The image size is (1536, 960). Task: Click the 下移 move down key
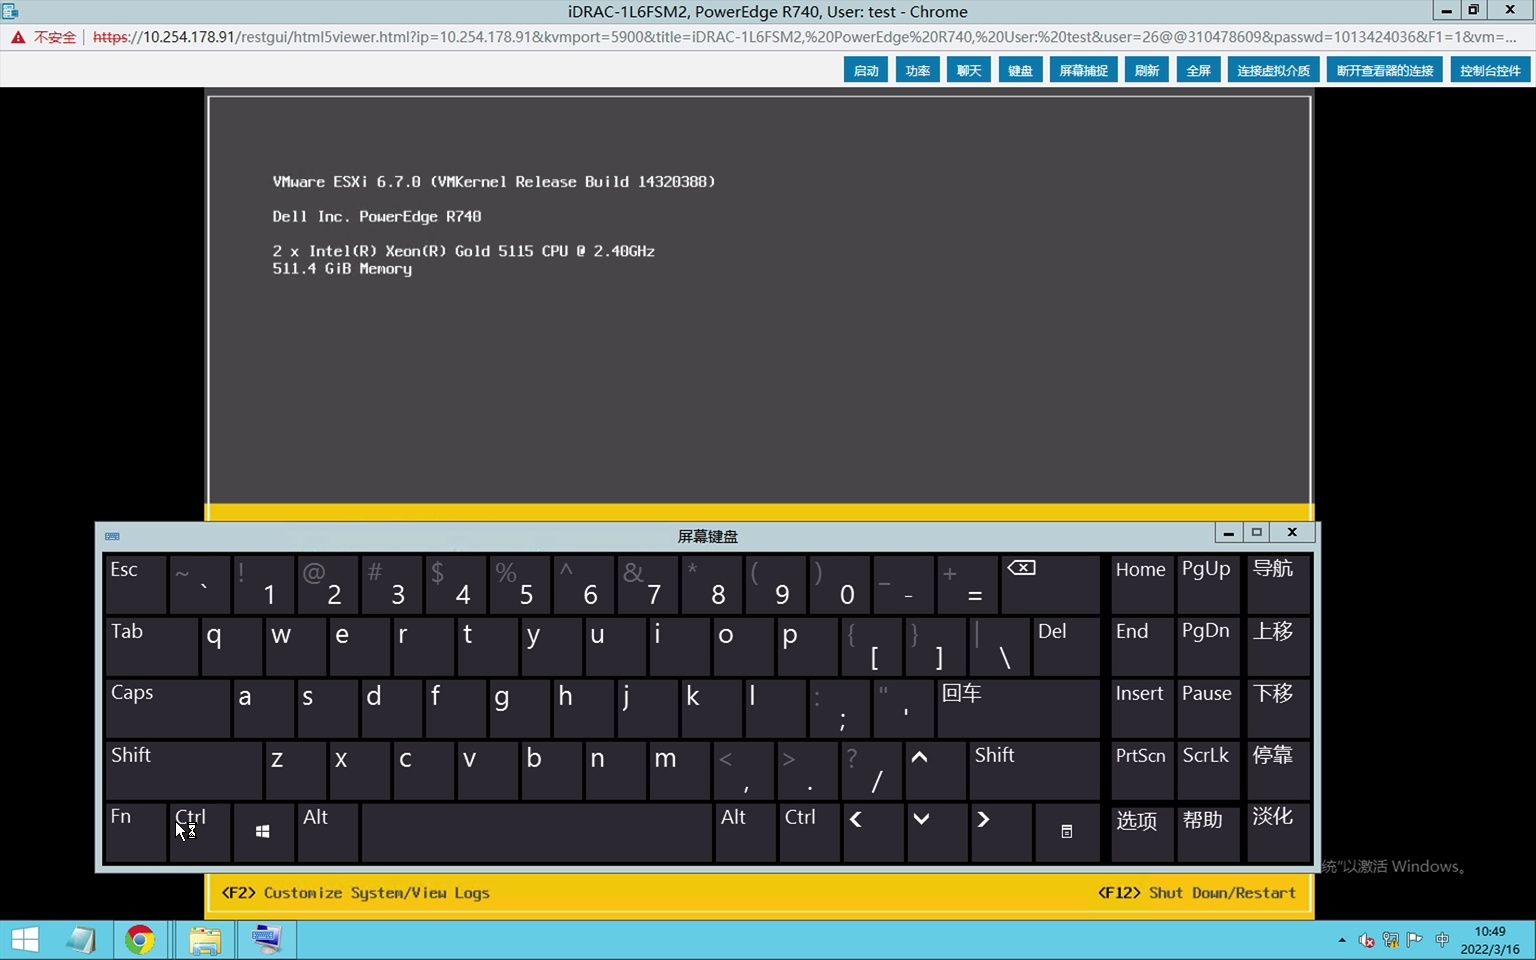click(1277, 708)
